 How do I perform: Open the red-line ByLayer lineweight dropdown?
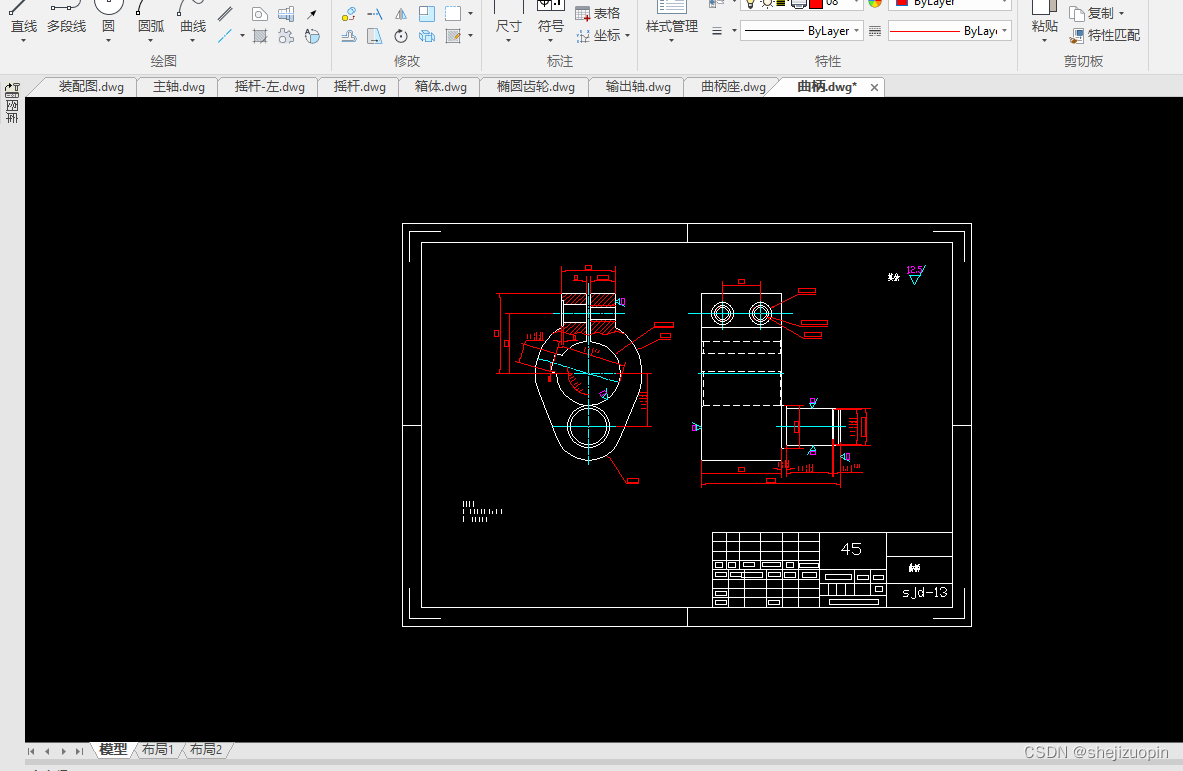click(949, 31)
